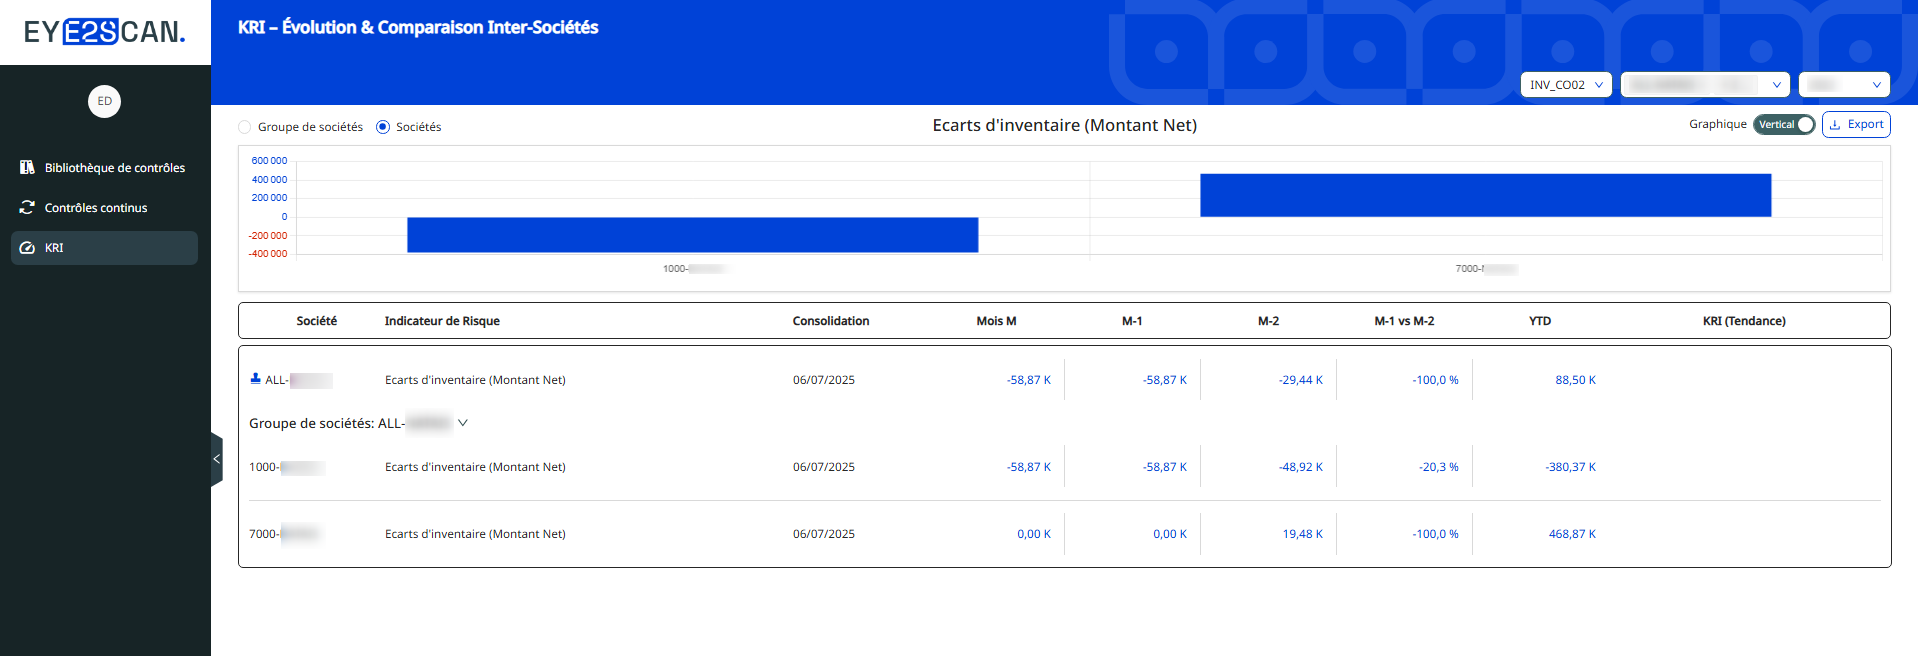Open the ED user avatar
The height and width of the screenshot is (656, 1918).
104,102
